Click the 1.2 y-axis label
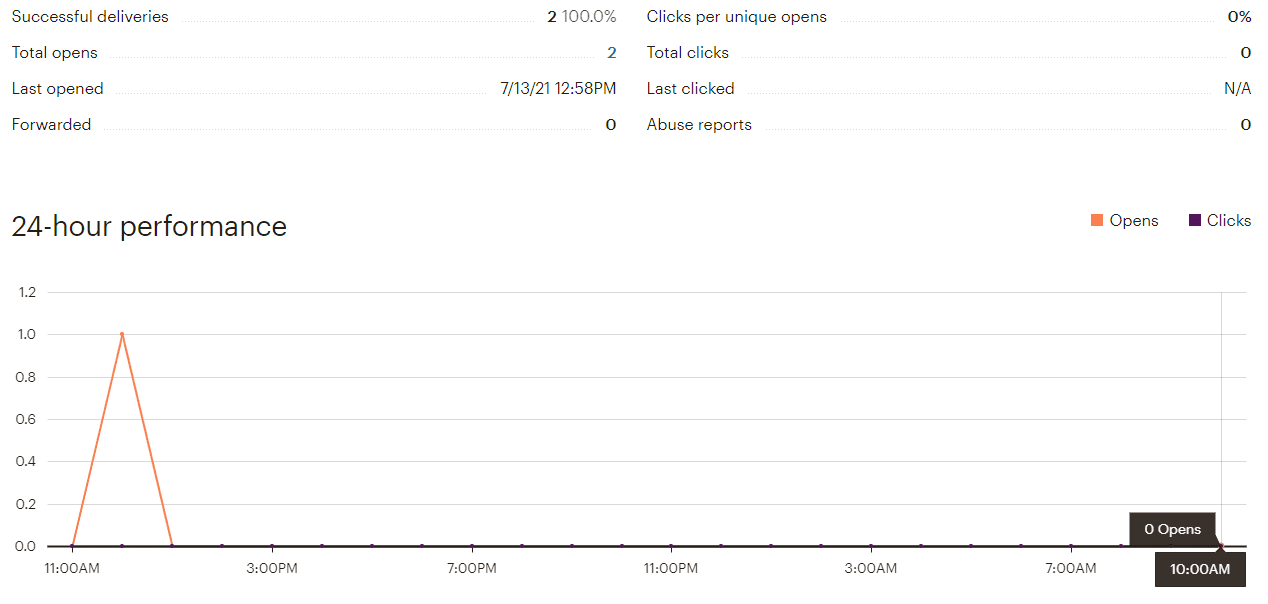 click(26, 292)
